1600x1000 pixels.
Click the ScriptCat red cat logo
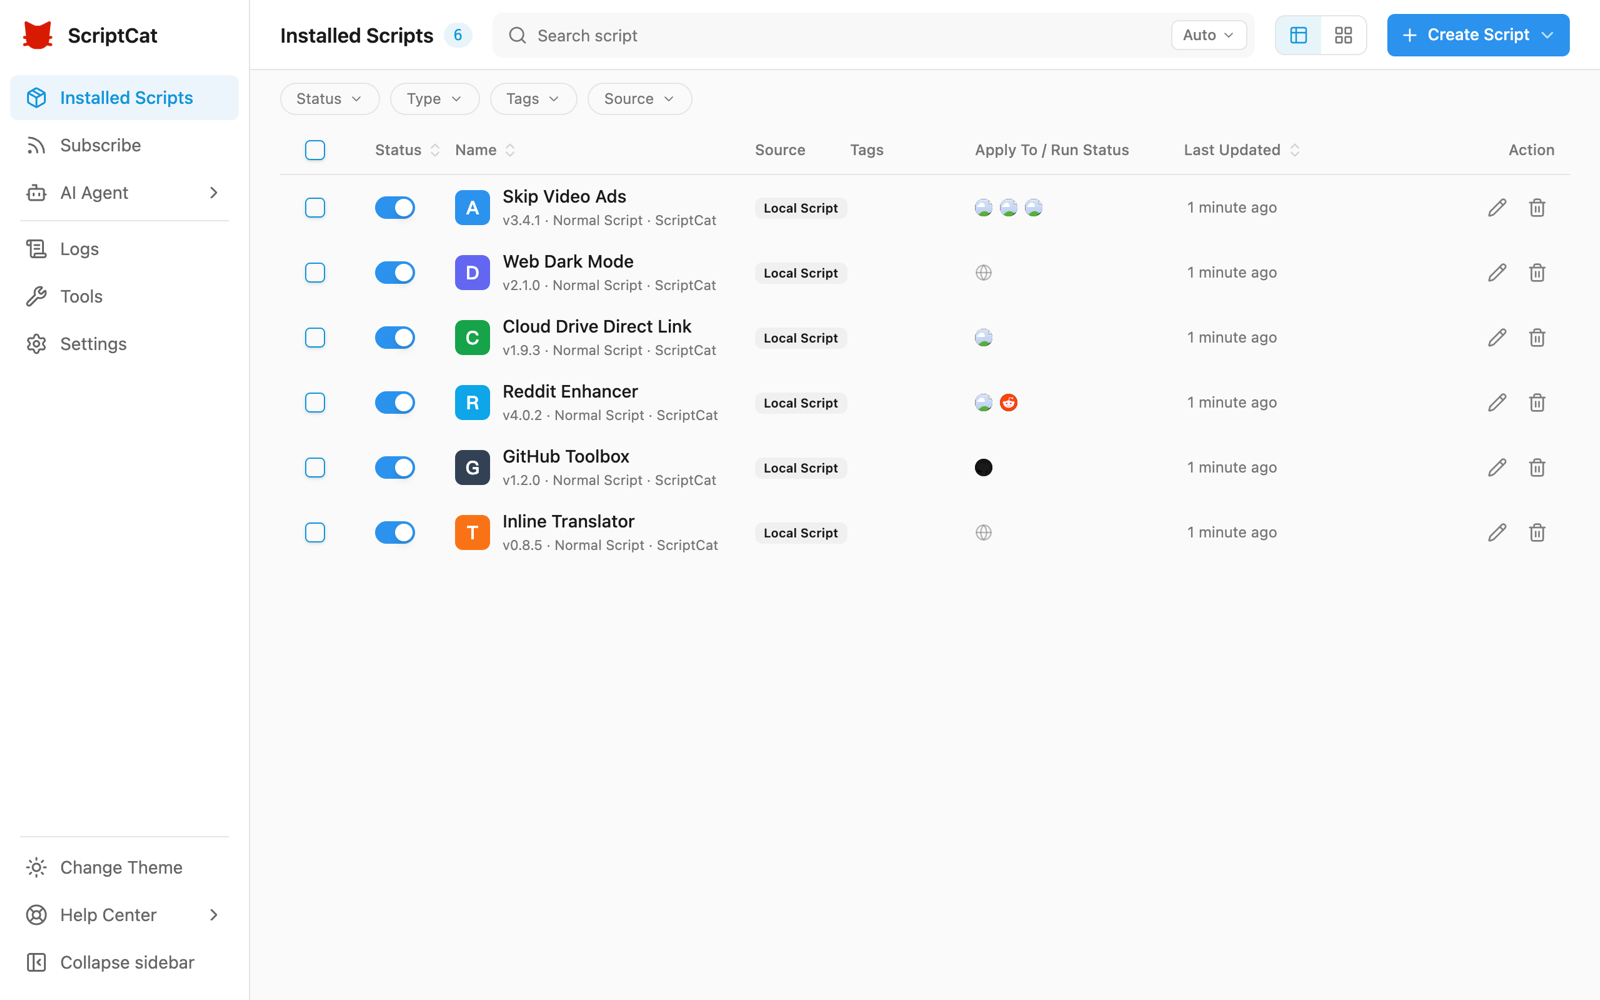click(x=38, y=35)
